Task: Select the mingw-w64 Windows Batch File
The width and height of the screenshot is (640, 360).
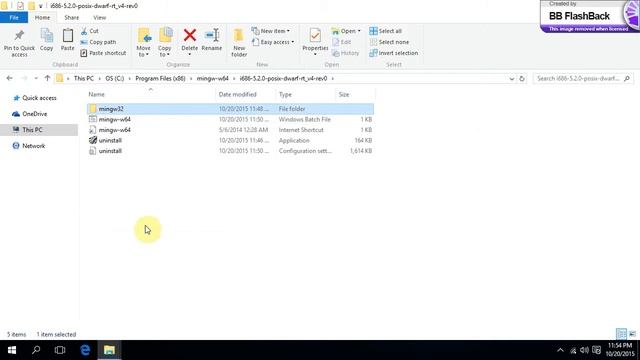Action: [x=230, y=120]
